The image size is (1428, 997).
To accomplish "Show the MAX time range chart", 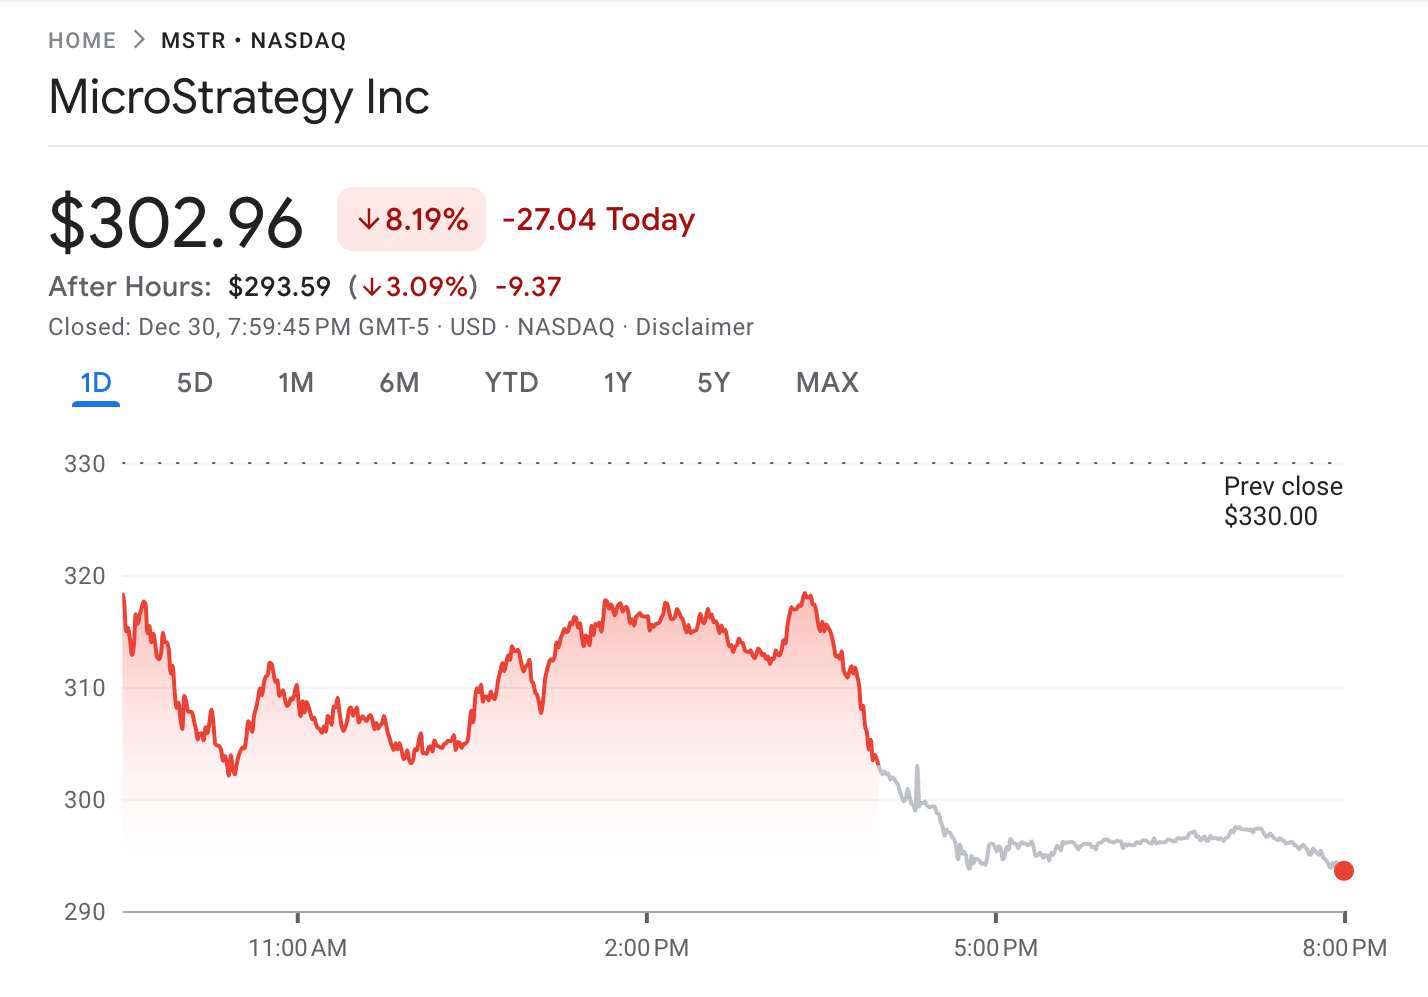I will [827, 383].
